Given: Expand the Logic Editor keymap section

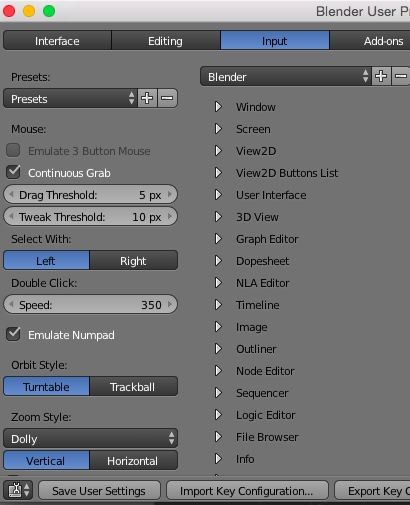Looking at the screenshot, I should (218, 415).
